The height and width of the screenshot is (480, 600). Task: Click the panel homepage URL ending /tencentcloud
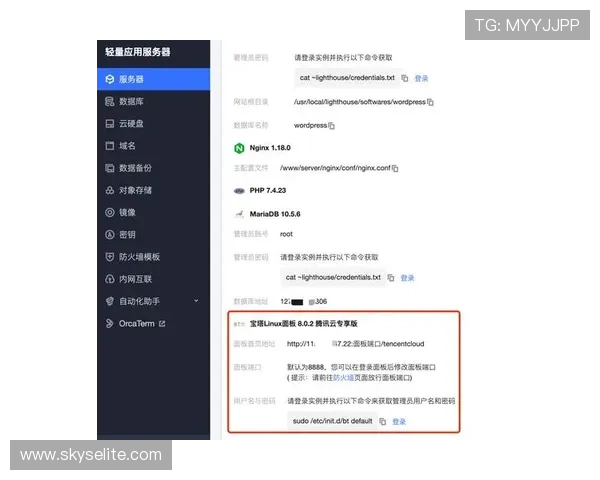pyautogui.click(x=355, y=344)
